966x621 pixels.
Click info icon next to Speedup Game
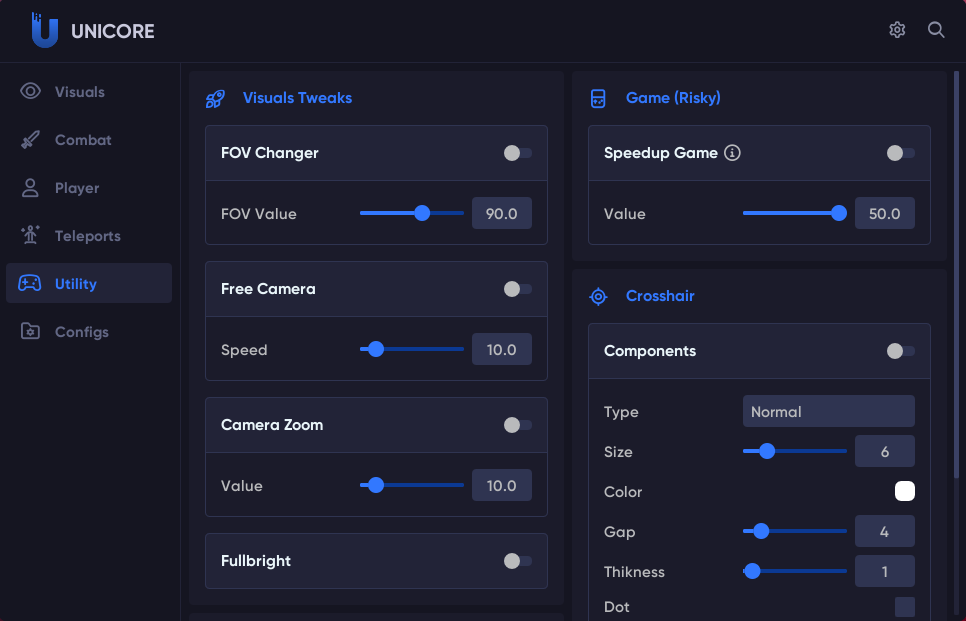click(732, 153)
